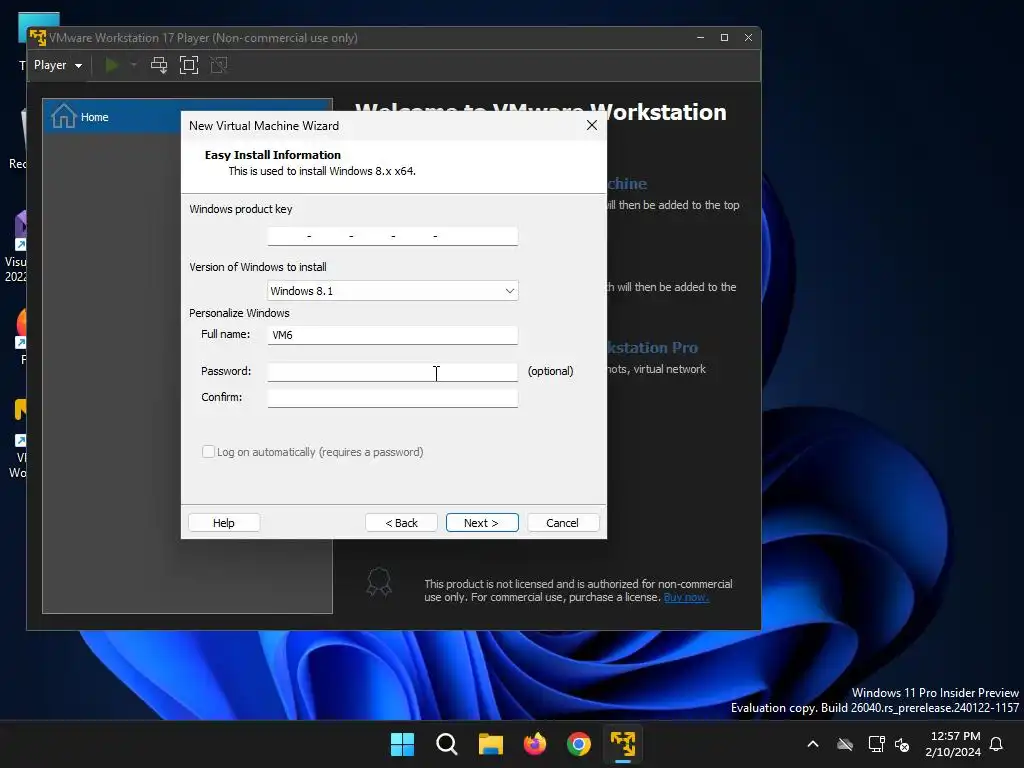Open File Explorer from taskbar
The image size is (1024, 768).
[x=490, y=744]
